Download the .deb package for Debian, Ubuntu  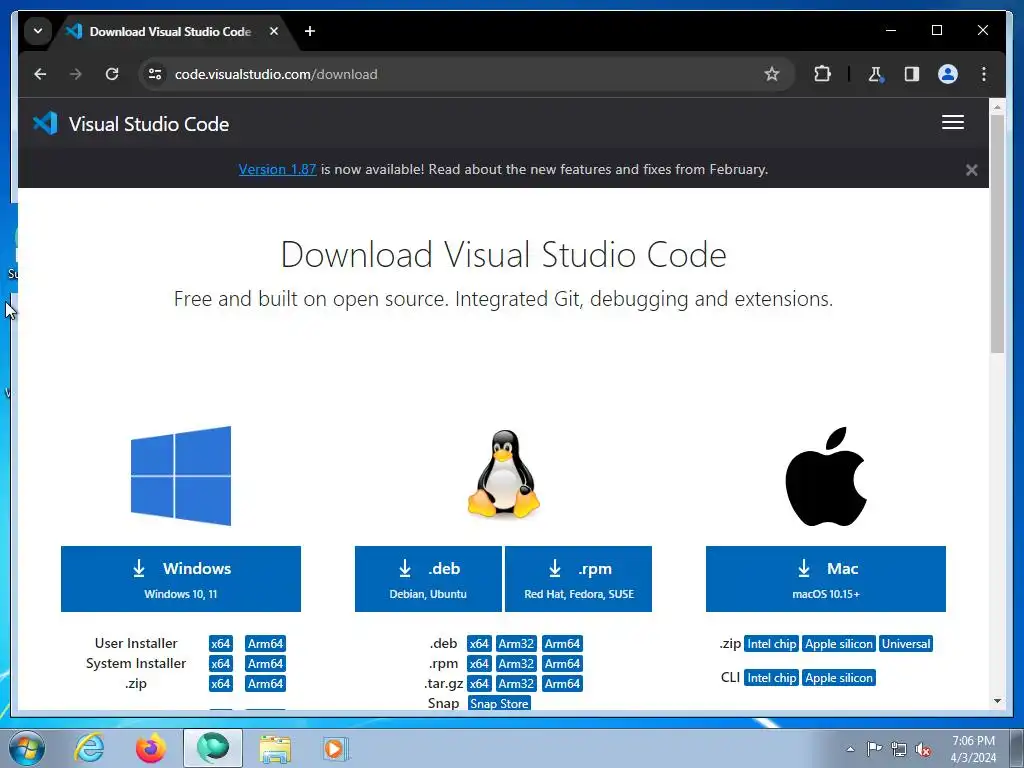point(428,579)
